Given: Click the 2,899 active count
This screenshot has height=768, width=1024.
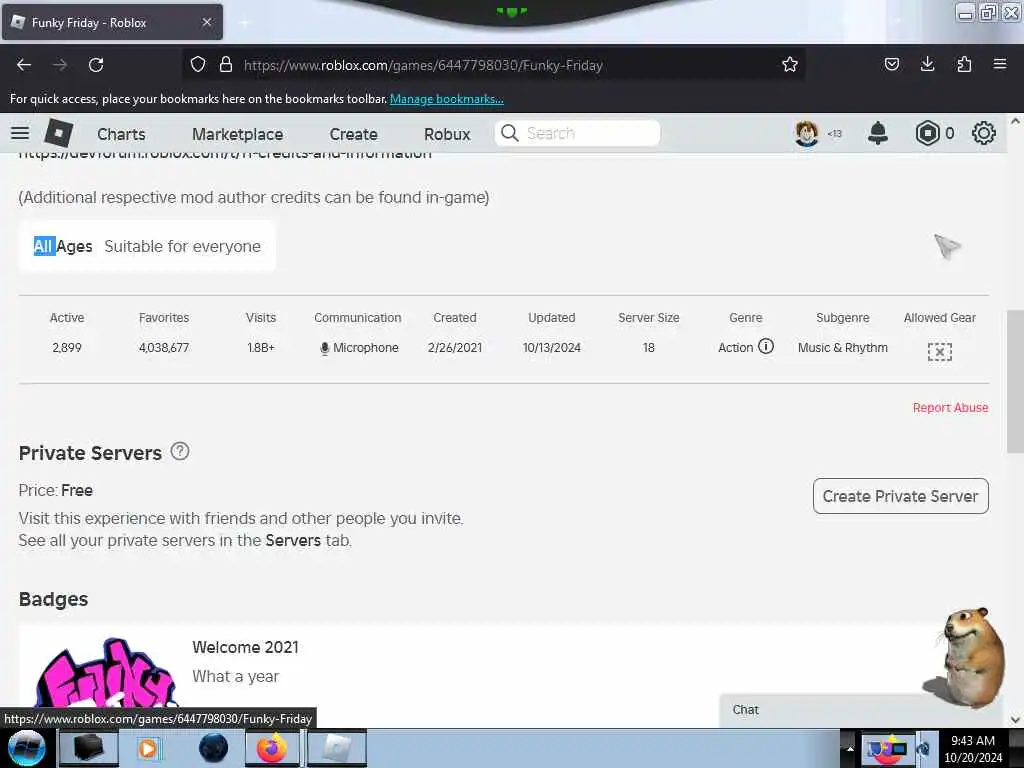Looking at the screenshot, I should [x=67, y=347].
